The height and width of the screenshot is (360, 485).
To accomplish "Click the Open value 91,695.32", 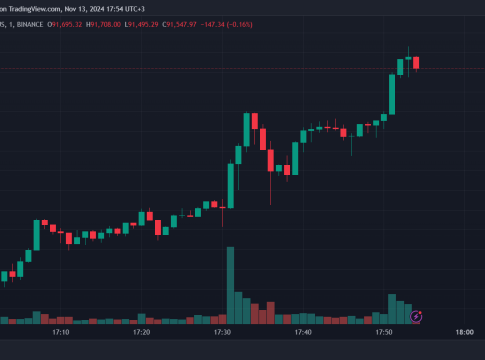I will [x=67, y=25].
